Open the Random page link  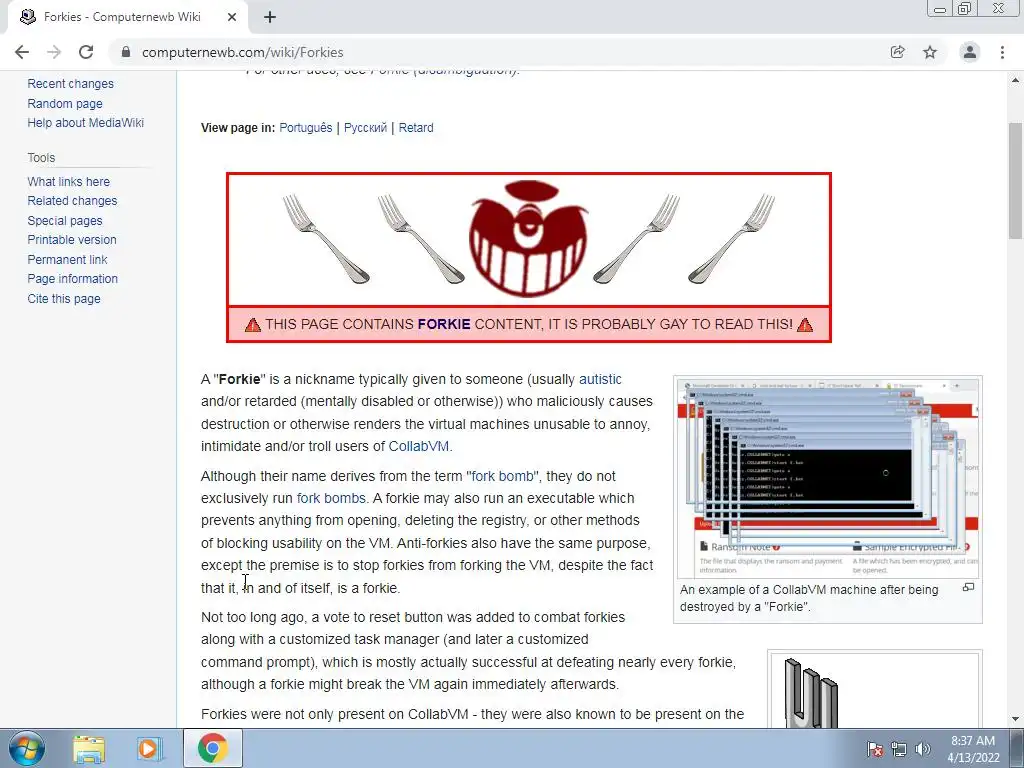tap(65, 103)
